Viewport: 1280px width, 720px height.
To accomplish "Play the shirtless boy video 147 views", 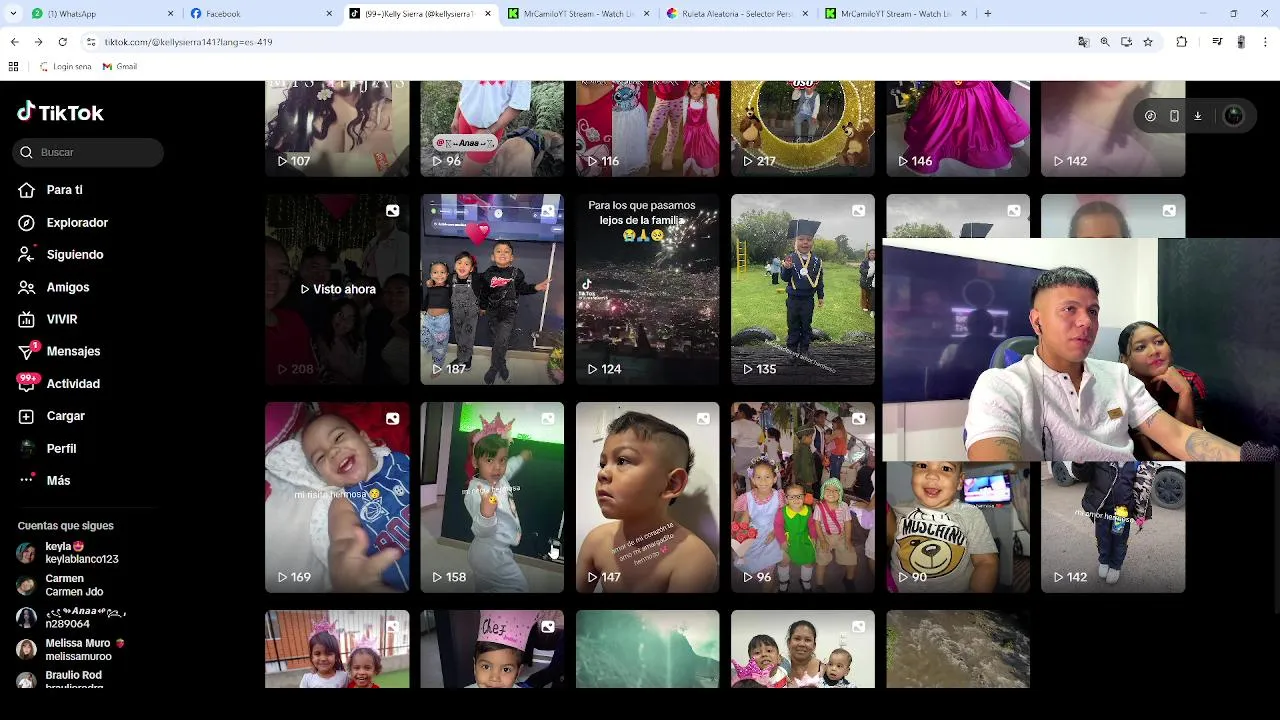I will [x=647, y=497].
